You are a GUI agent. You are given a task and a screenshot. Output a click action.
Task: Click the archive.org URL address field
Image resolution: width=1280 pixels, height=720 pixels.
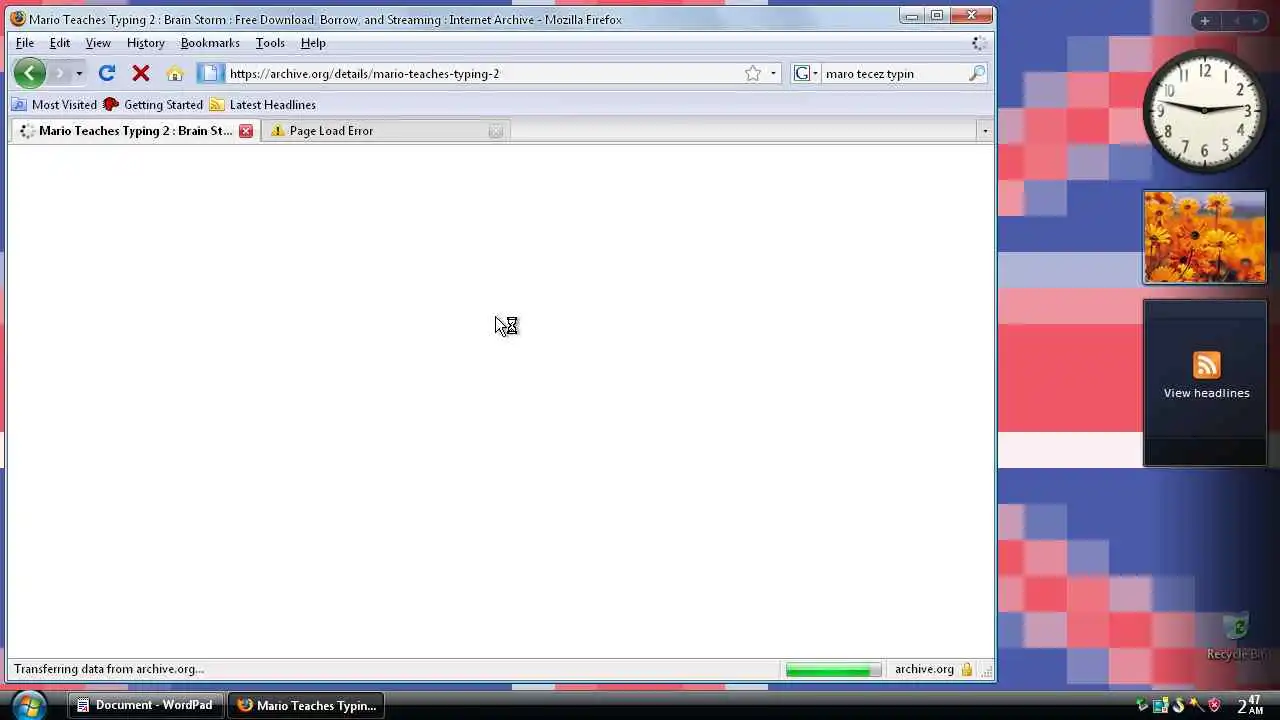[484, 73]
